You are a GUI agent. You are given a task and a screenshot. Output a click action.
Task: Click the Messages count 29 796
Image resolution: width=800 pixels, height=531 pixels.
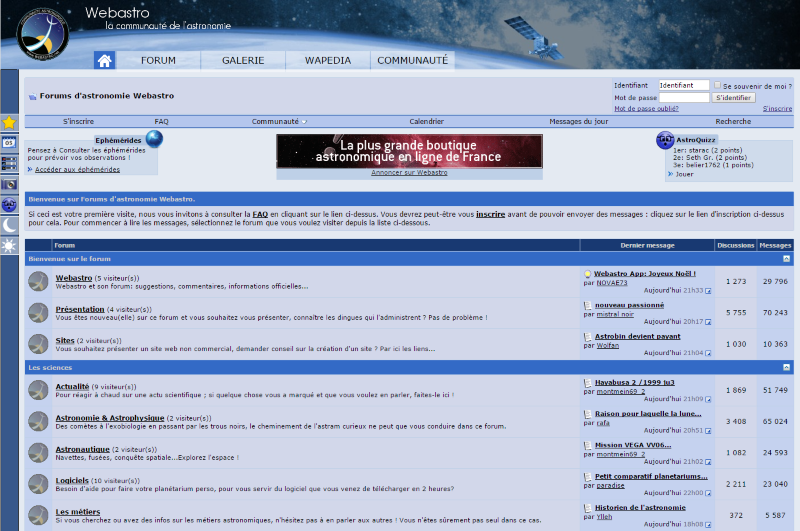pyautogui.click(x=775, y=282)
